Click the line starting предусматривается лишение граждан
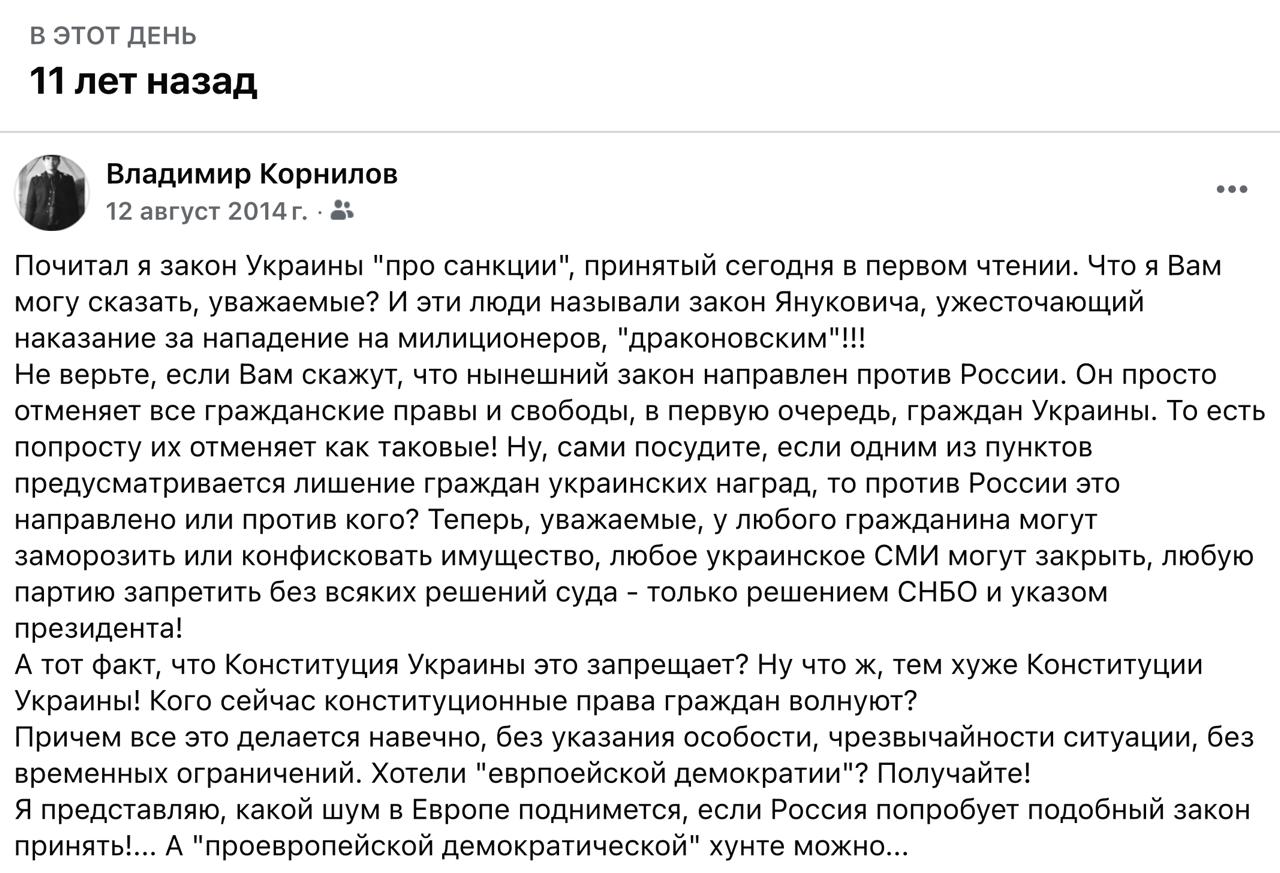The height and width of the screenshot is (873, 1280). click(x=567, y=483)
